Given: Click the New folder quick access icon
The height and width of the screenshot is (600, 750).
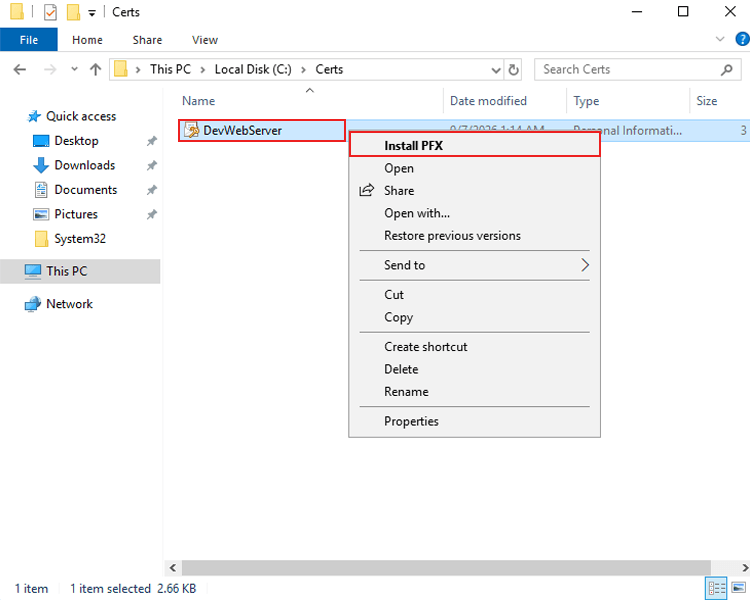Looking at the screenshot, I should pyautogui.click(x=73, y=12).
